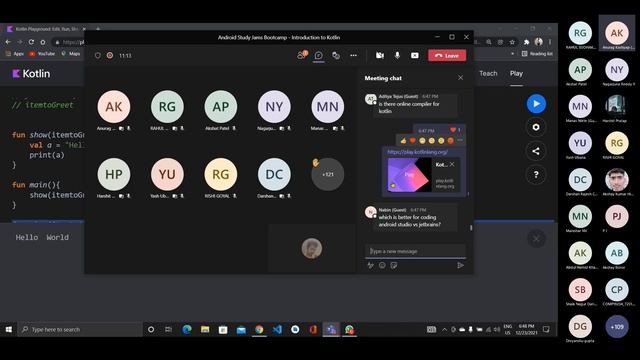The height and width of the screenshot is (360, 640).
Task: Click share icon in Kotlin Playground sidebar
Action: [536, 151]
